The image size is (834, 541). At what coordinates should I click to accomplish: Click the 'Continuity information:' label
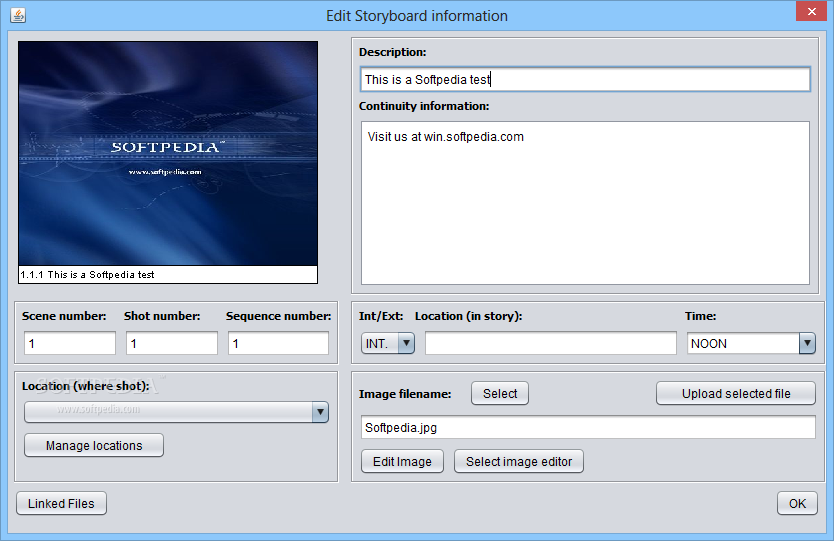pyautogui.click(x=424, y=106)
